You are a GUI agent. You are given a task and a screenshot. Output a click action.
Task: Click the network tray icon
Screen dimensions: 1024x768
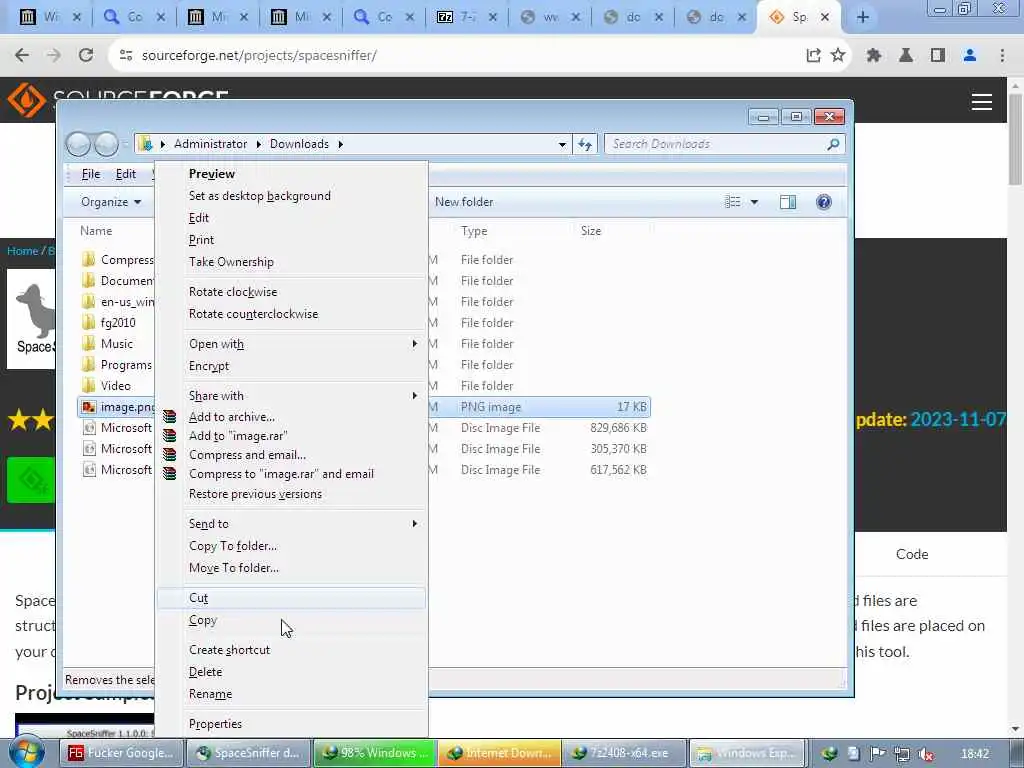coord(902,754)
